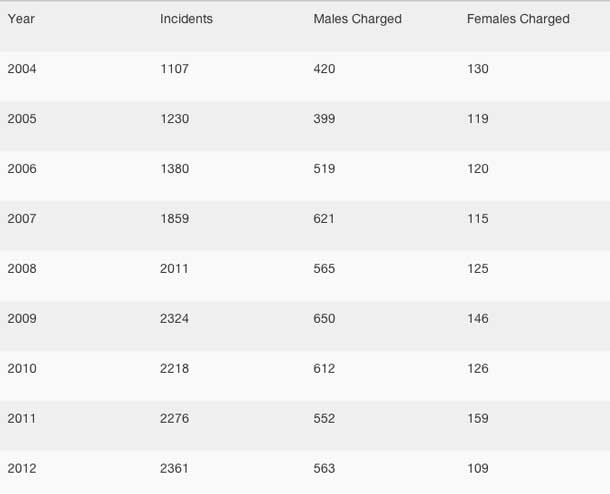Select the males charged value 399

pos(324,119)
